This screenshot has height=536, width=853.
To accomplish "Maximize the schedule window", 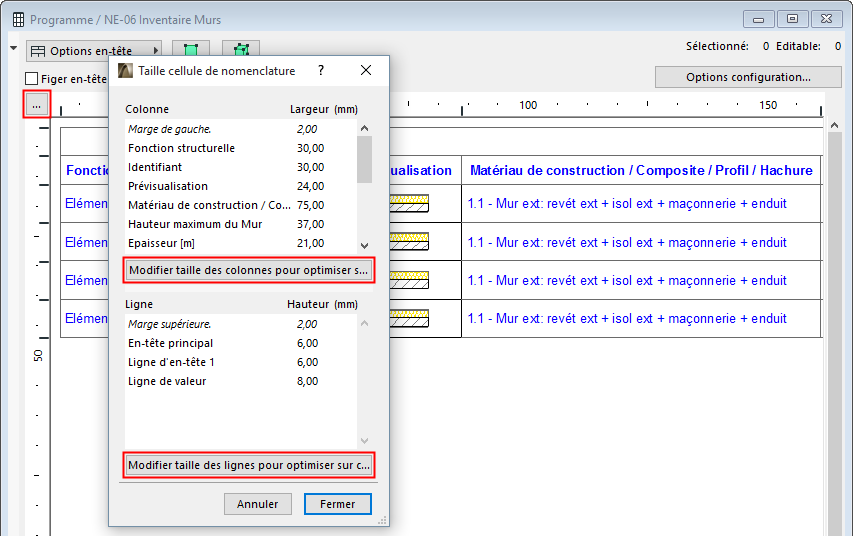I will pos(793,19).
